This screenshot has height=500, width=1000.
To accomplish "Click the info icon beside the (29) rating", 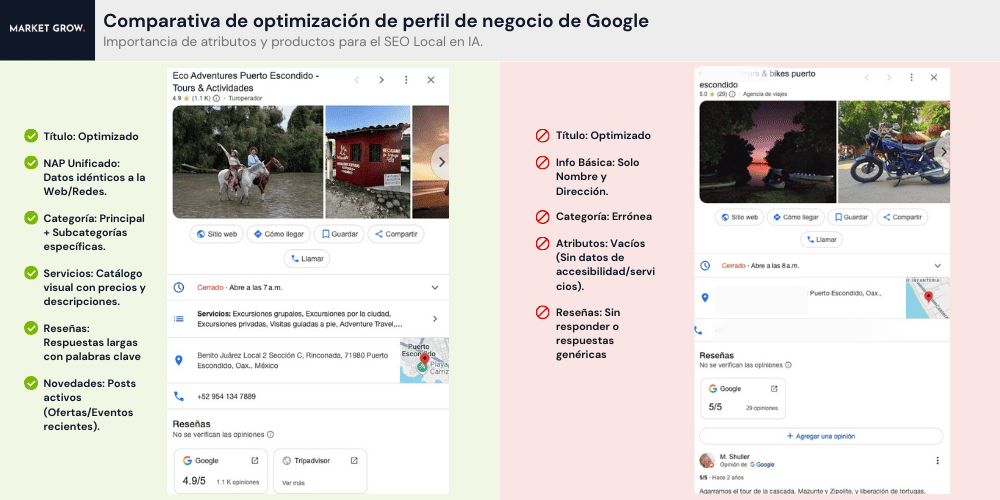I will [x=733, y=94].
